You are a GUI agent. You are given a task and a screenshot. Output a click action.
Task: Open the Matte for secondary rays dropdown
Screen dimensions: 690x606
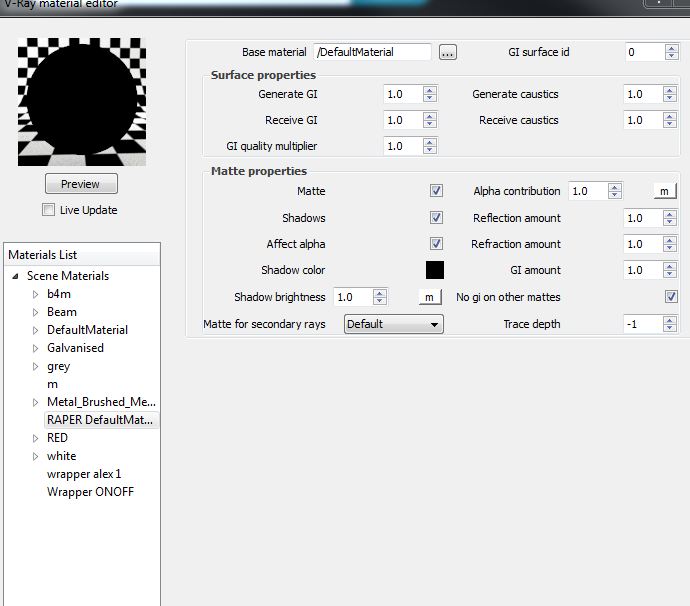click(x=394, y=324)
